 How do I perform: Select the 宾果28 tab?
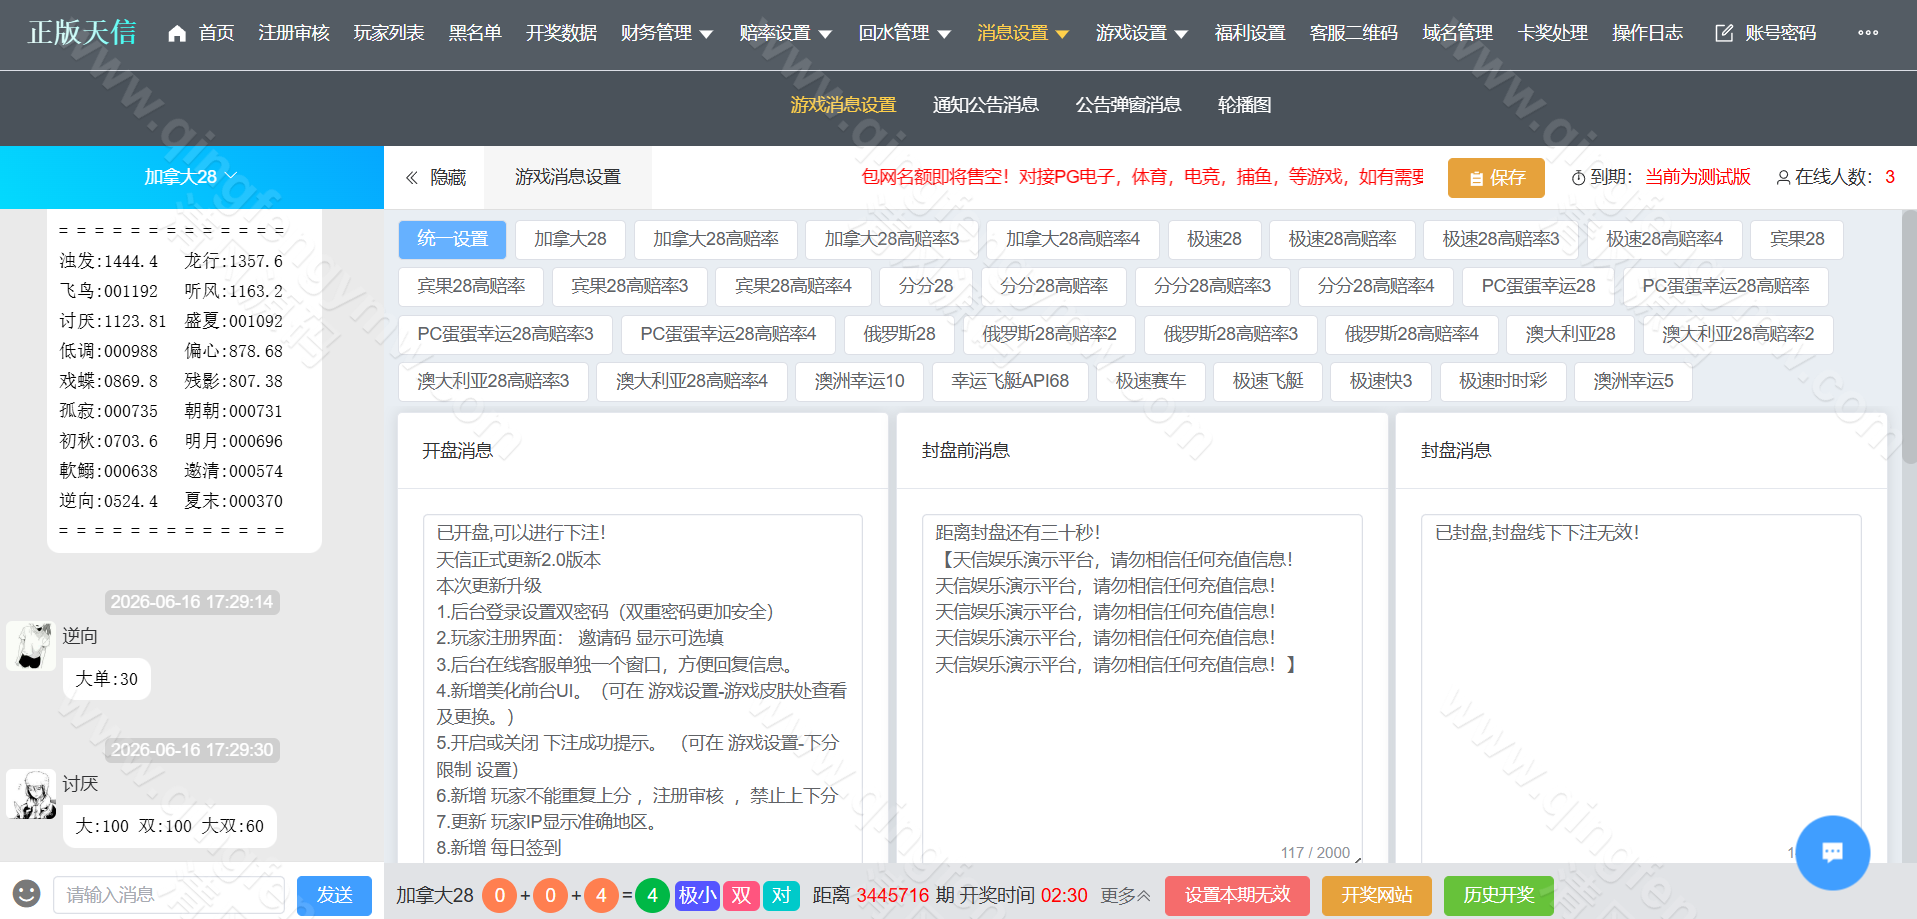click(1797, 239)
